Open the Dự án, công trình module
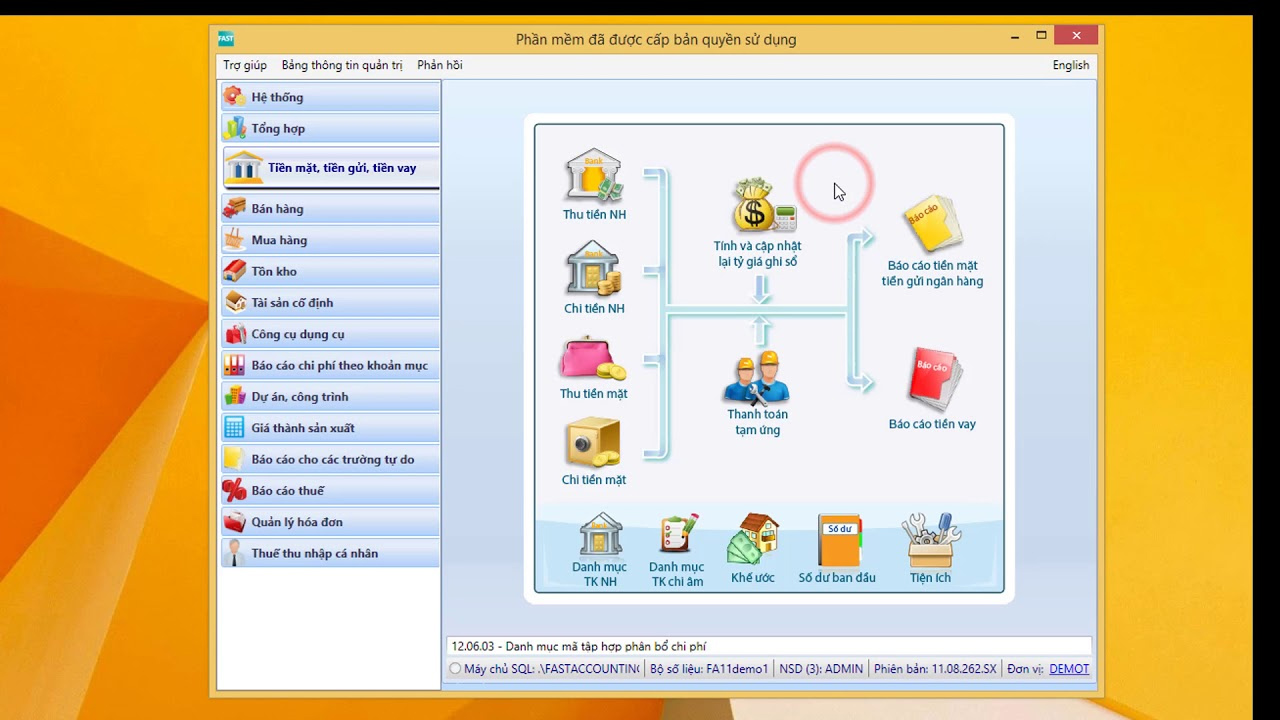Screen dimensions: 1280x720 coord(330,397)
